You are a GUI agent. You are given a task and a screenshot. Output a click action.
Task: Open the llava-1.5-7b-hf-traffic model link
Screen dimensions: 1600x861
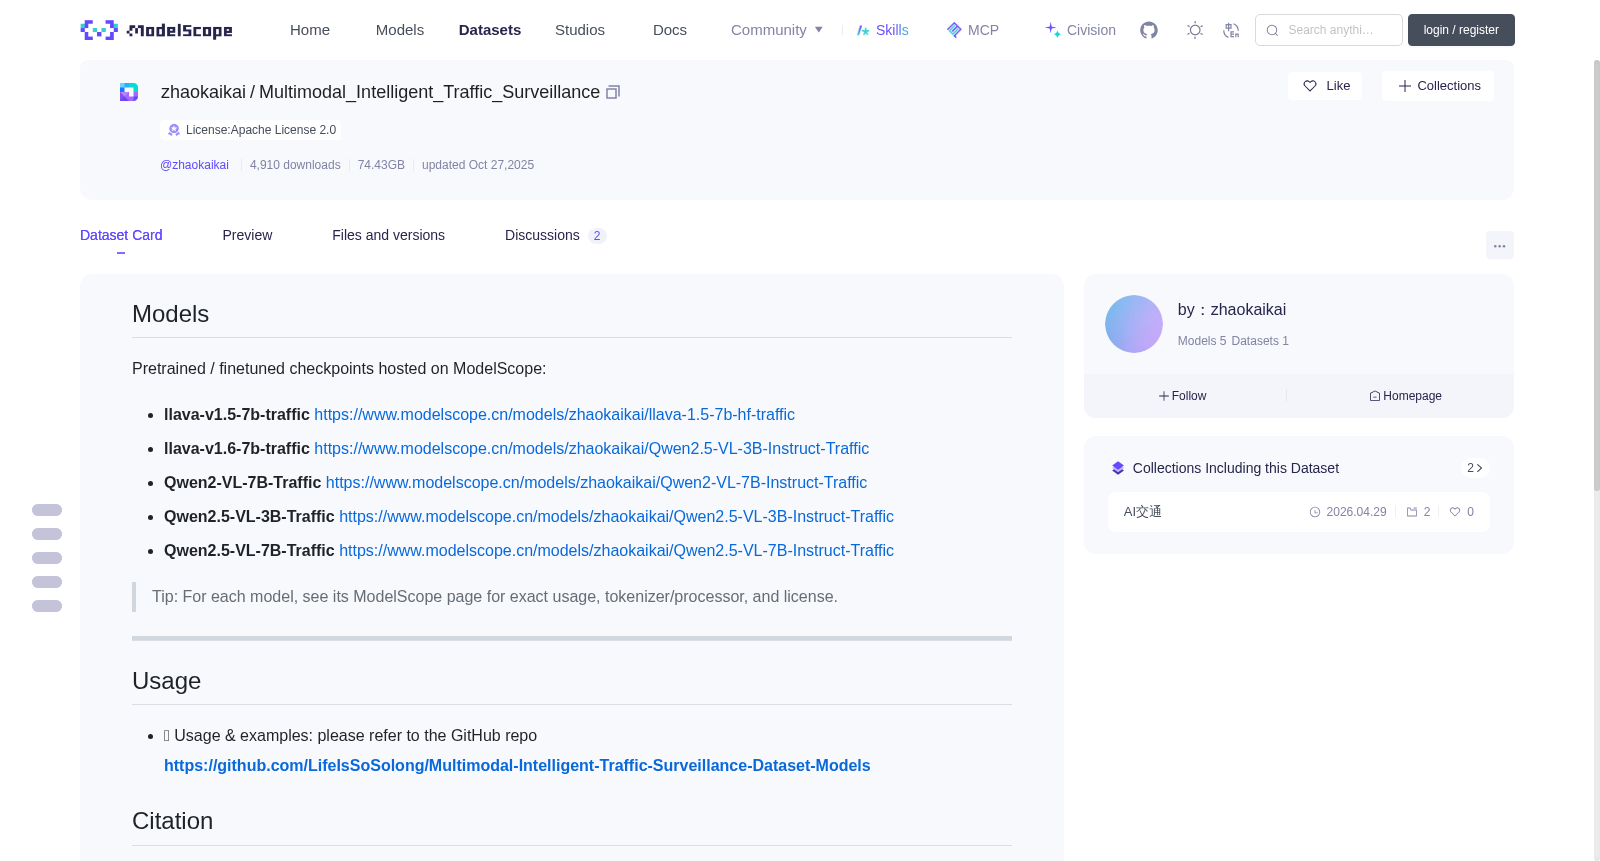[554, 414]
